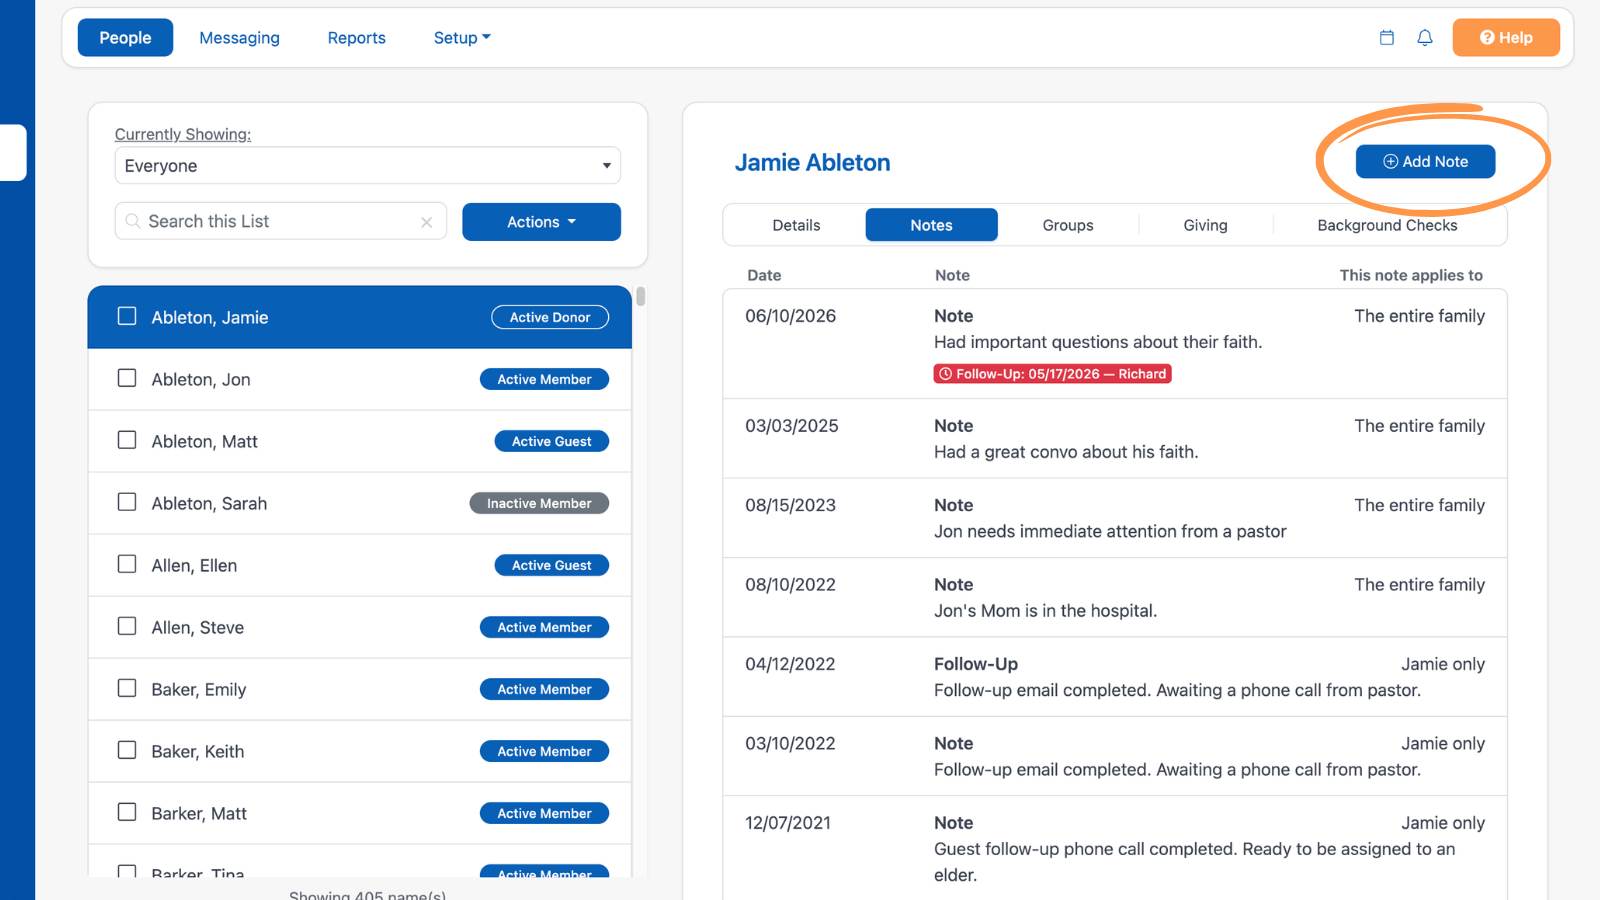Image resolution: width=1600 pixels, height=900 pixels.
Task: Check the box for Allen, Ellen
Action: point(127,564)
